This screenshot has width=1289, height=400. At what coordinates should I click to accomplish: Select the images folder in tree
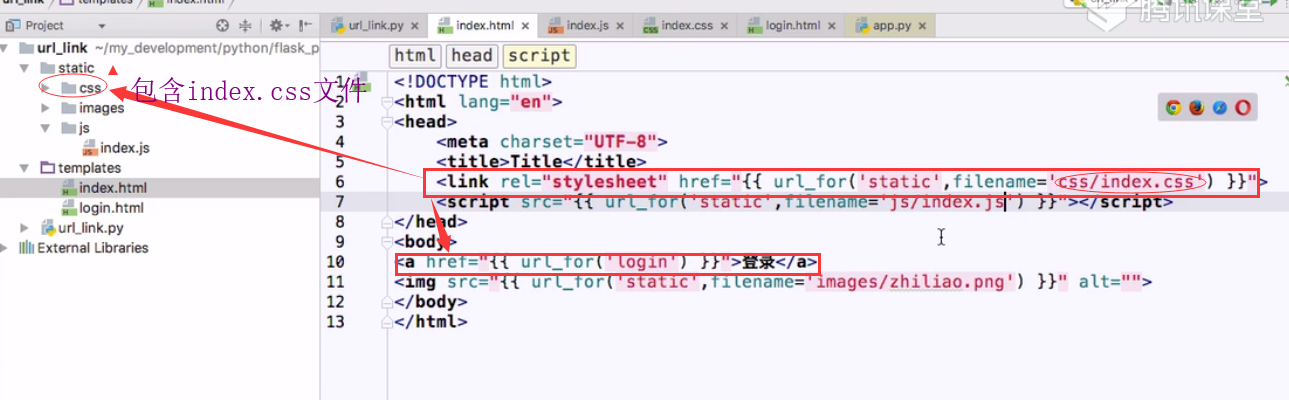coord(92,108)
